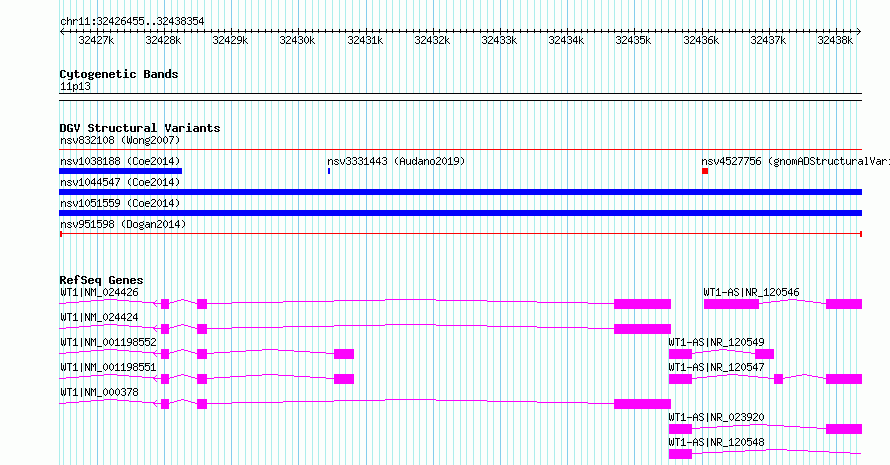This screenshot has width=890, height=465.
Task: Open transcript WT1|NM_024426 label
Action: (99, 292)
